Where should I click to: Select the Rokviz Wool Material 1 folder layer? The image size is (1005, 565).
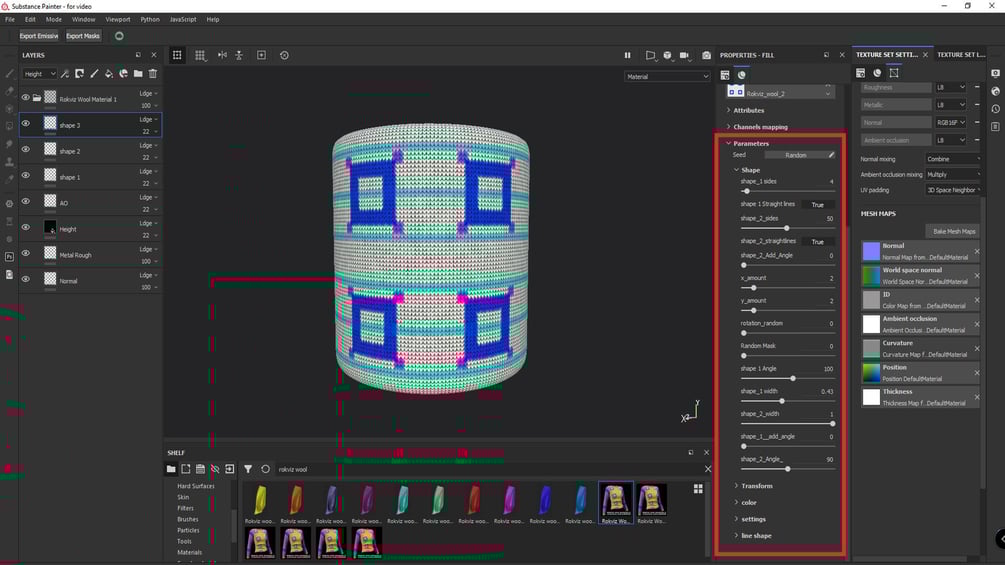90,99
